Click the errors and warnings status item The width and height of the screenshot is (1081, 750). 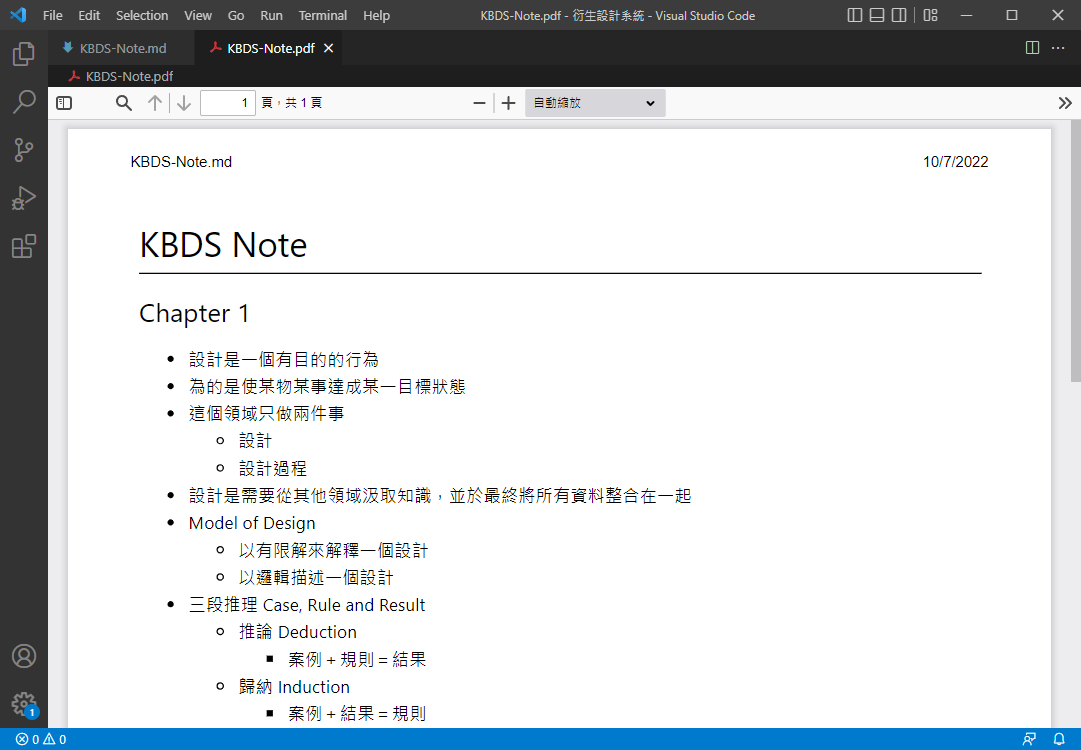coord(41,740)
